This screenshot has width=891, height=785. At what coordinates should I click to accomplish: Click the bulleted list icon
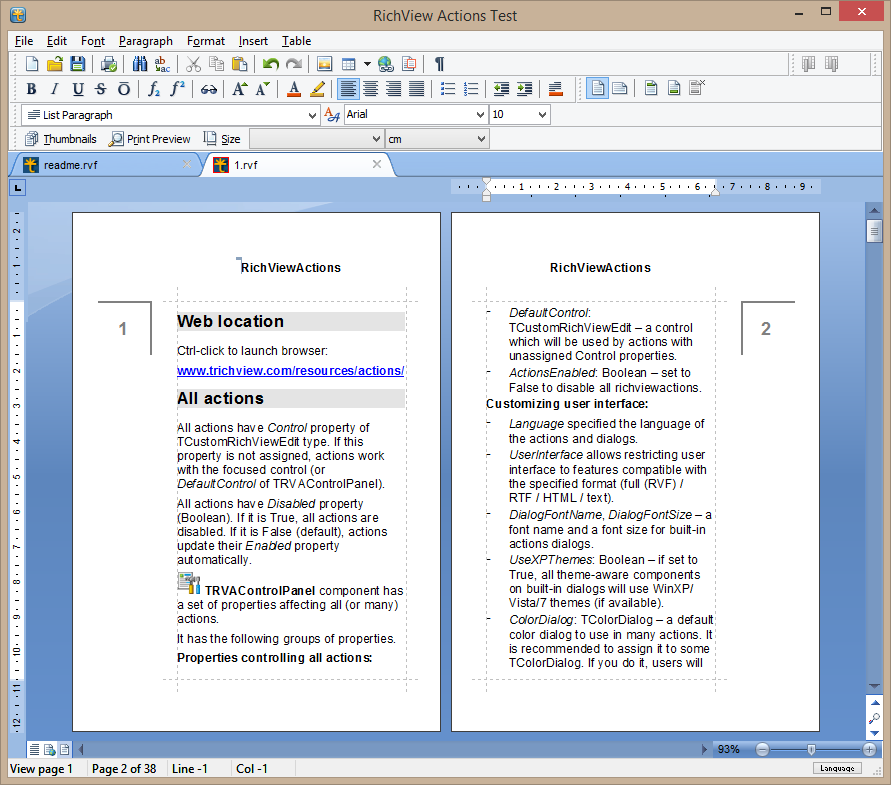pyautogui.click(x=449, y=89)
